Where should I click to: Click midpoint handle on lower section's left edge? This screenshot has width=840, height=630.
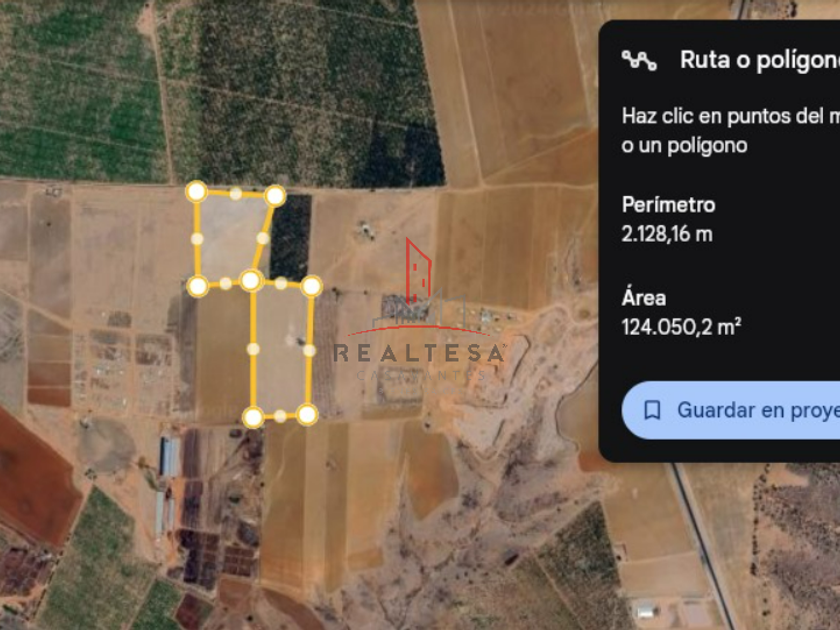[x=253, y=349]
